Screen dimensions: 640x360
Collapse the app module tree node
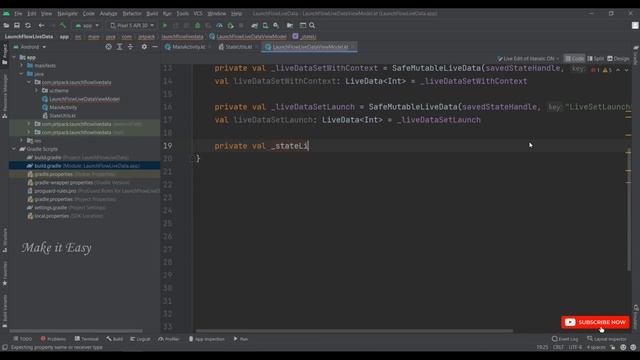pyautogui.click(x=15, y=58)
